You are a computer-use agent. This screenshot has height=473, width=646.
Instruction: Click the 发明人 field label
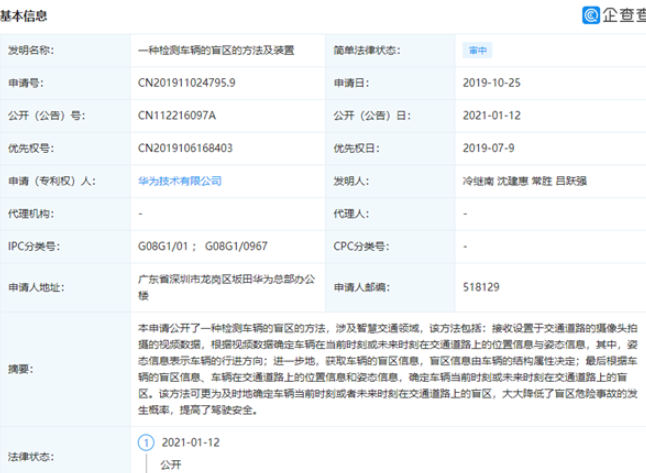(x=351, y=181)
